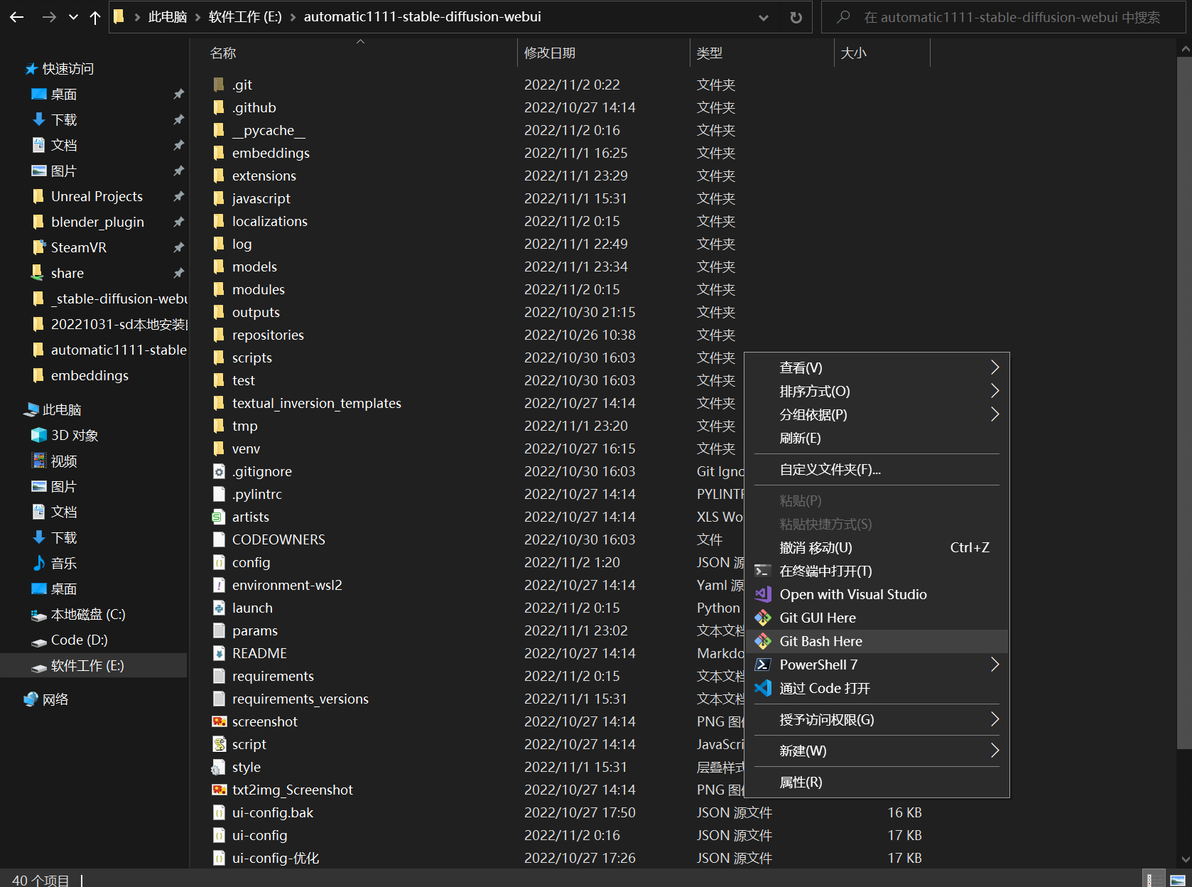The image size is (1192, 887).
Task: Choose 撤消 移动(U) from context menu
Action: click(877, 548)
